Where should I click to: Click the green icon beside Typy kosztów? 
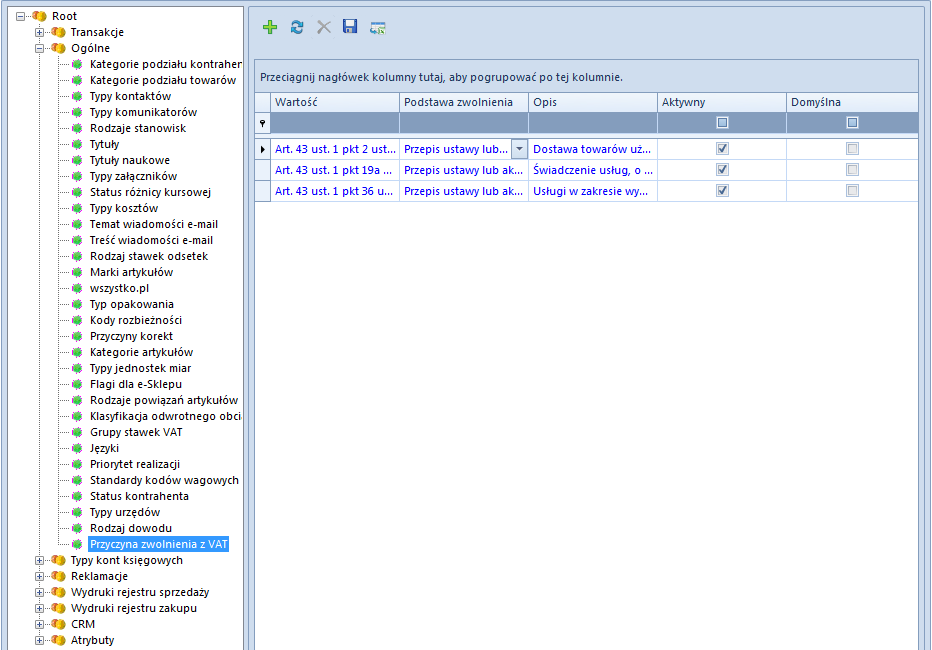point(77,209)
